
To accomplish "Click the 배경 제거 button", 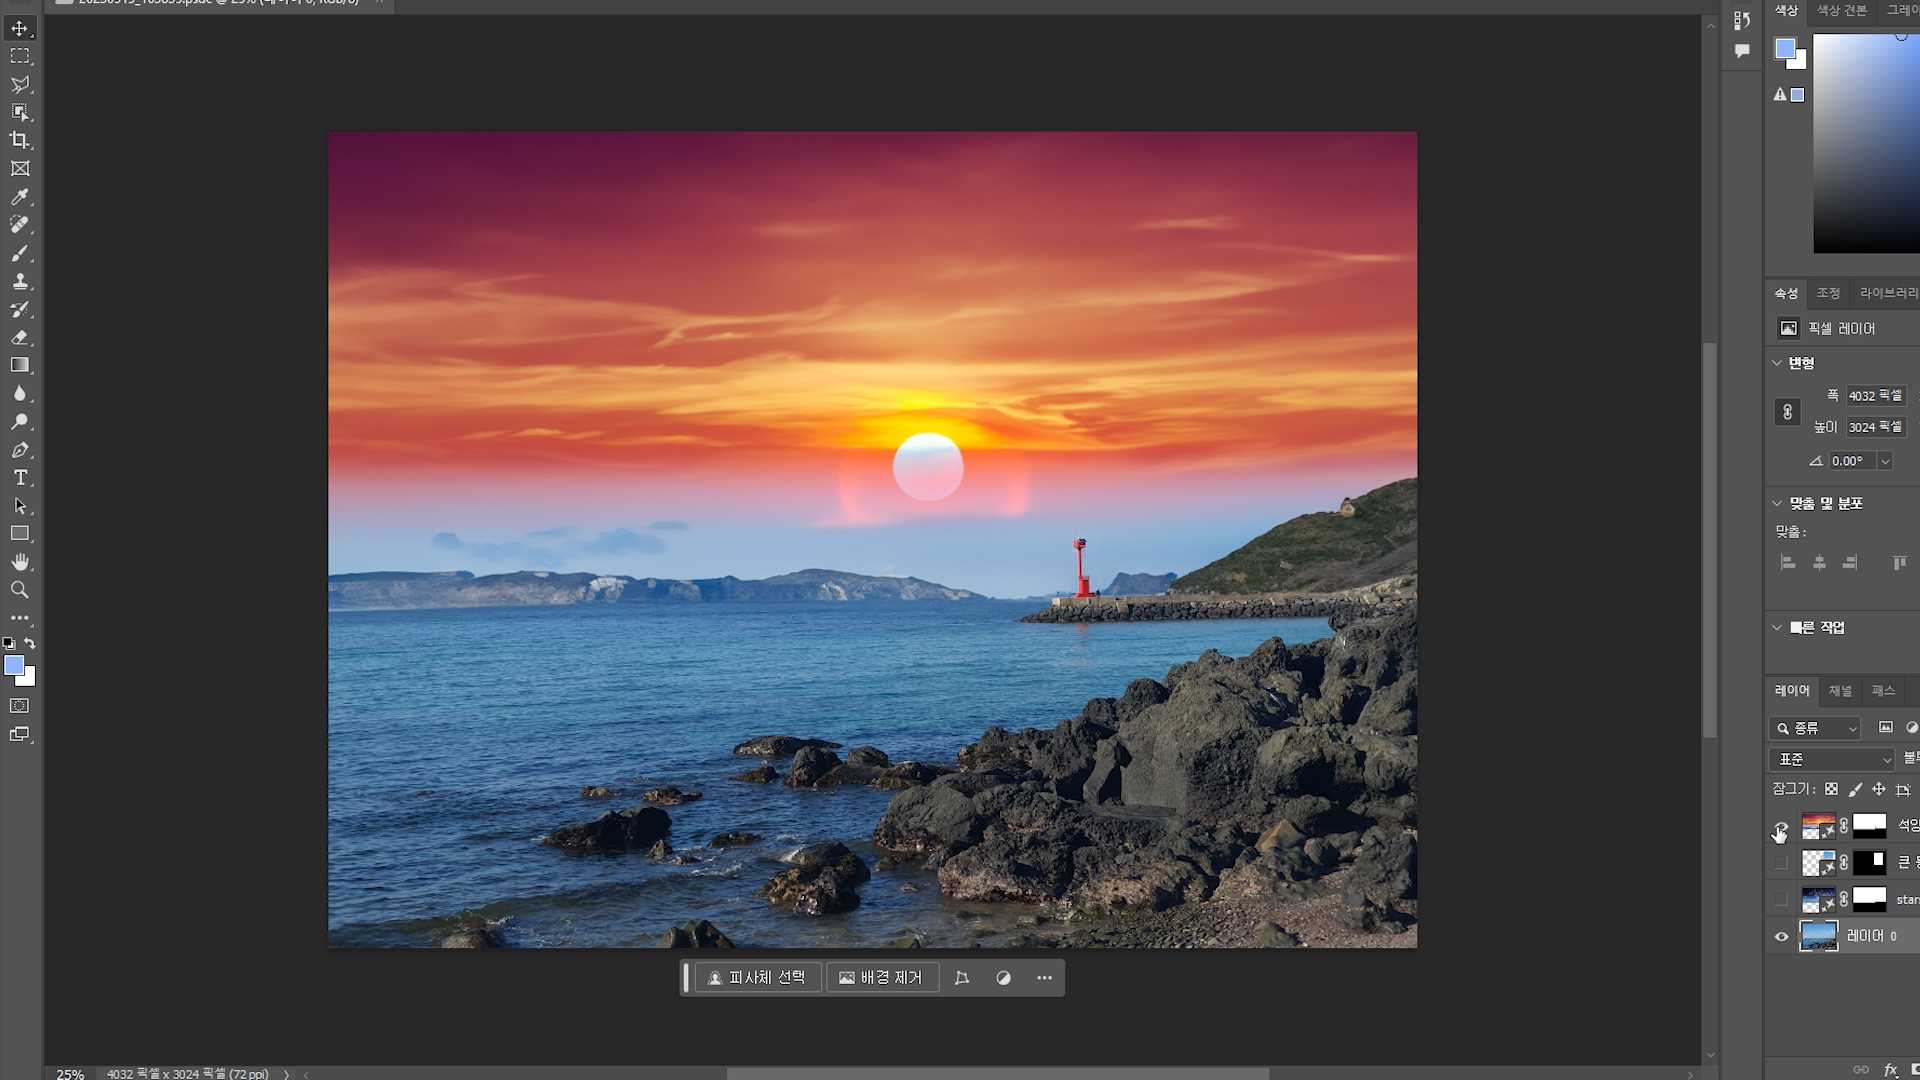I will (881, 978).
